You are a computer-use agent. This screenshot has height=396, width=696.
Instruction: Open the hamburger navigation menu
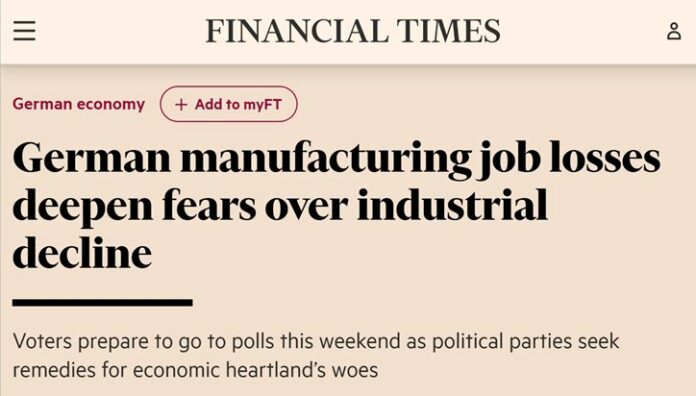(24, 31)
